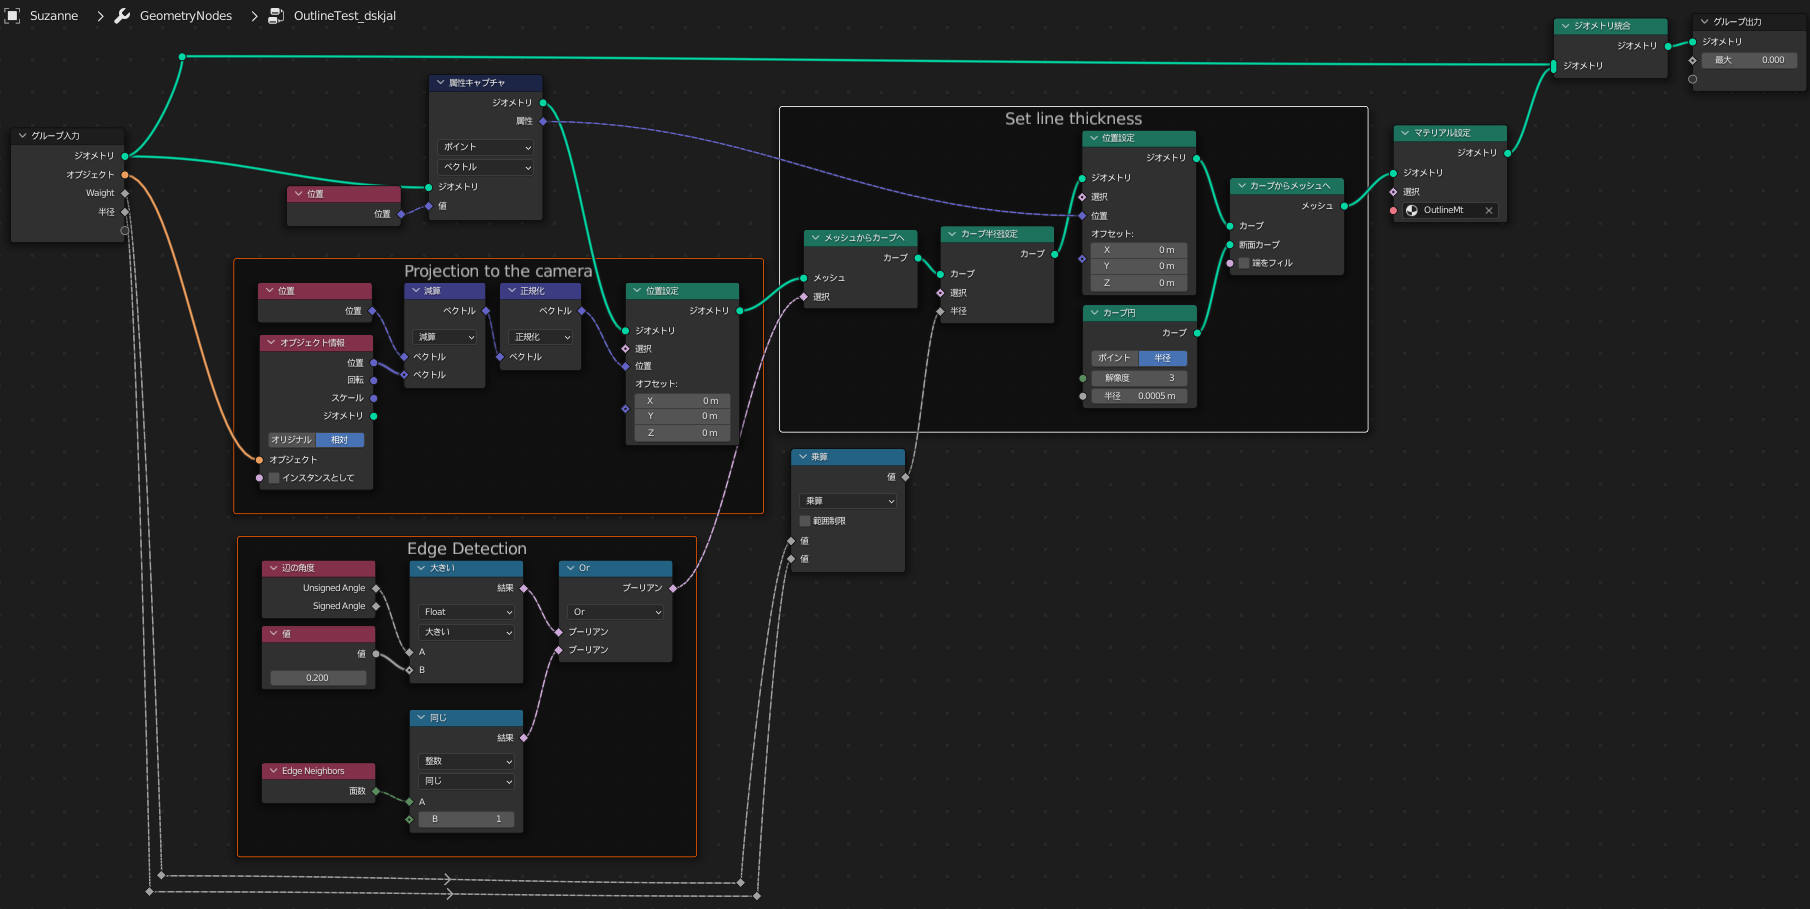
Task: Click the 結果 socket on 大きい node
Action: click(523, 588)
